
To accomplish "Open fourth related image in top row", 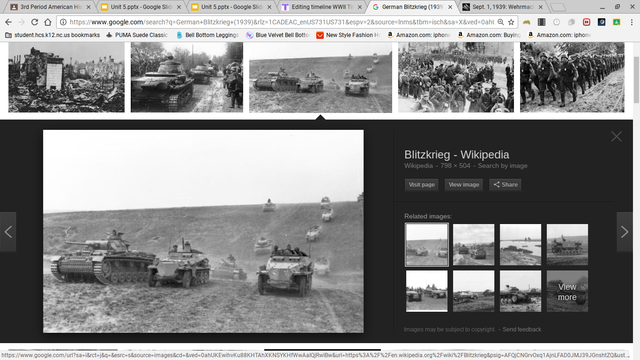I will 567,244.
